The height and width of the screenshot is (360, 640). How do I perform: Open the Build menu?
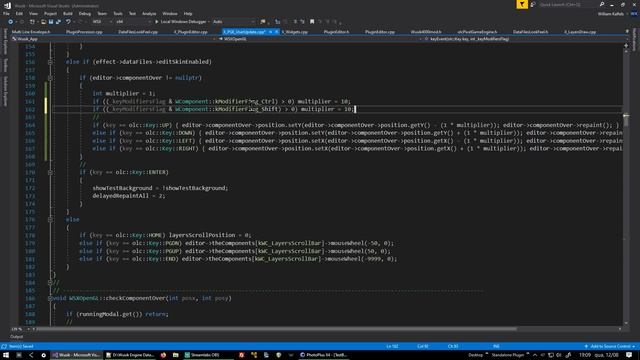click(x=68, y=13)
